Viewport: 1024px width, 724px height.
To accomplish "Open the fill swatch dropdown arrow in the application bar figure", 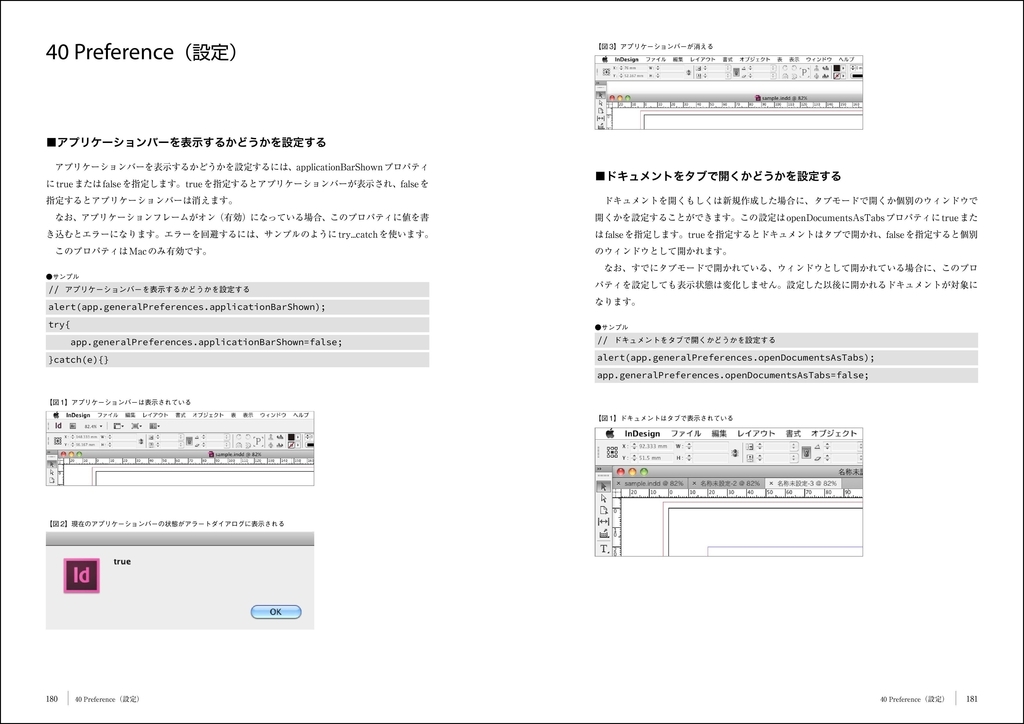I will pos(298,437).
